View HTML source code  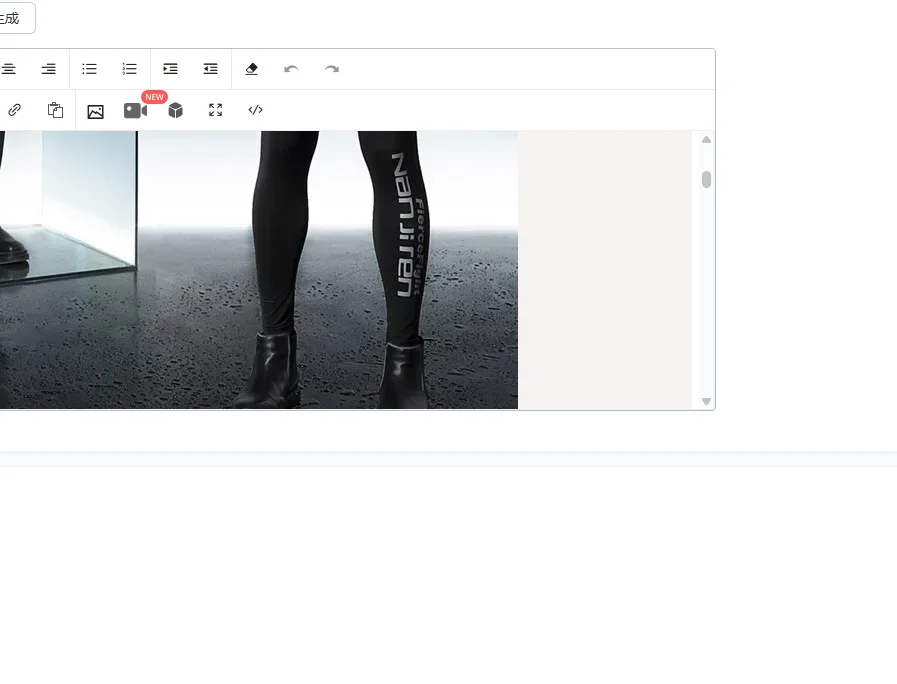click(256, 110)
